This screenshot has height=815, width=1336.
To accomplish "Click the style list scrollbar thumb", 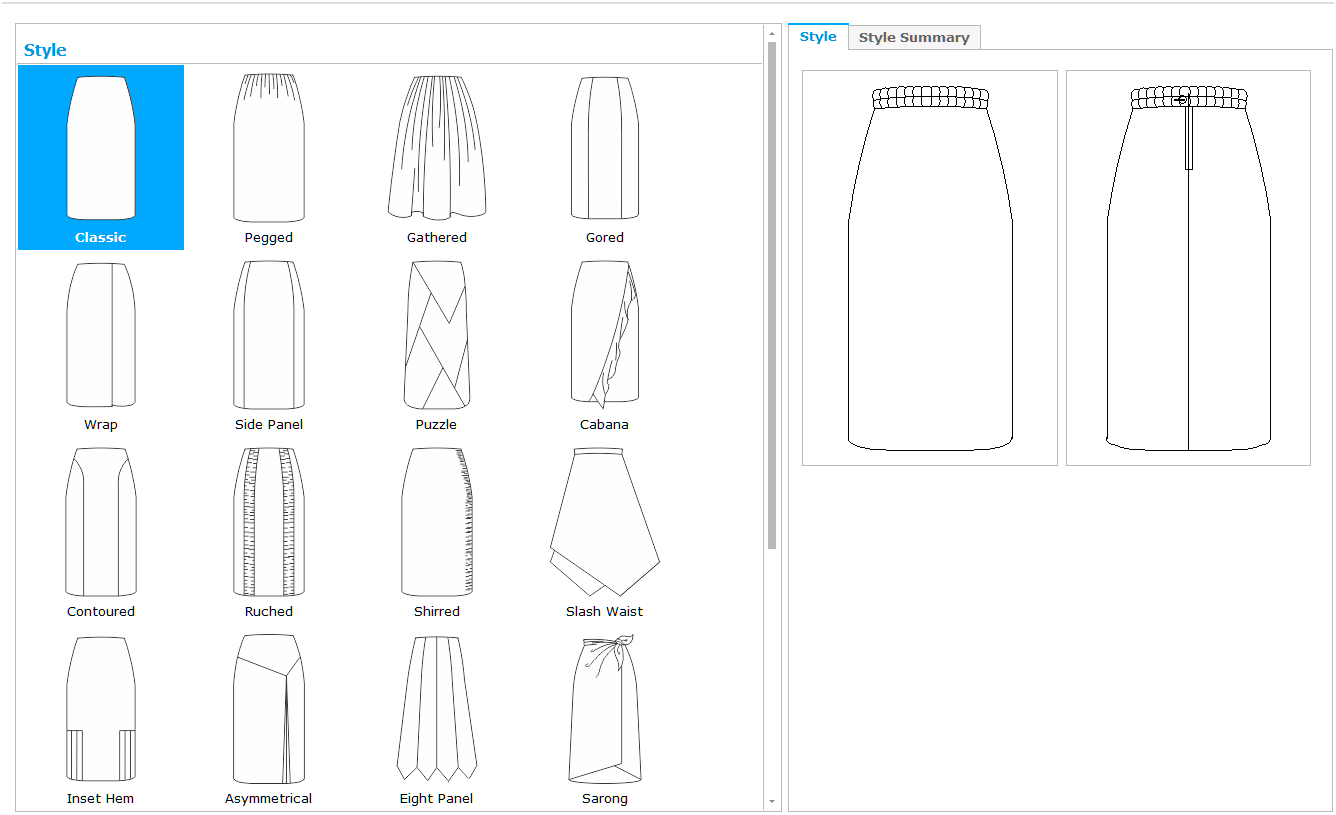I will pyautogui.click(x=772, y=295).
